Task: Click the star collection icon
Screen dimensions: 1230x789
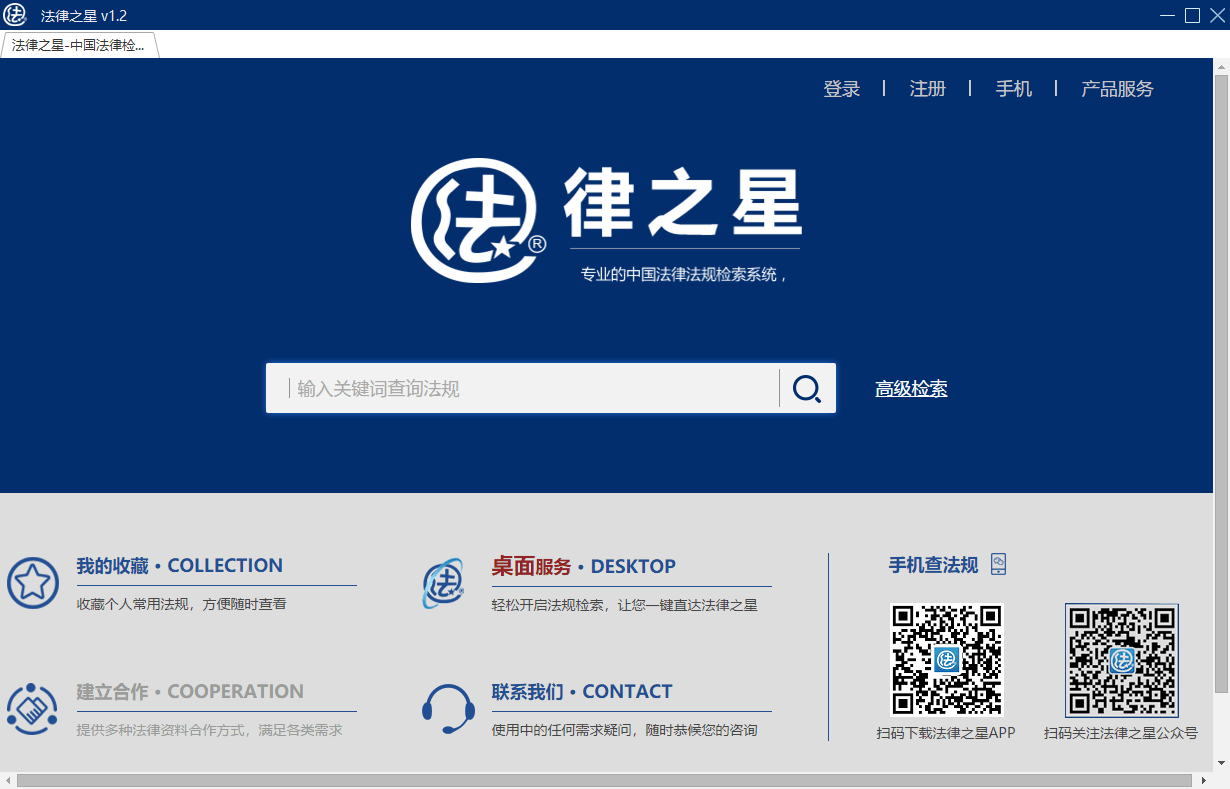Action: point(33,583)
